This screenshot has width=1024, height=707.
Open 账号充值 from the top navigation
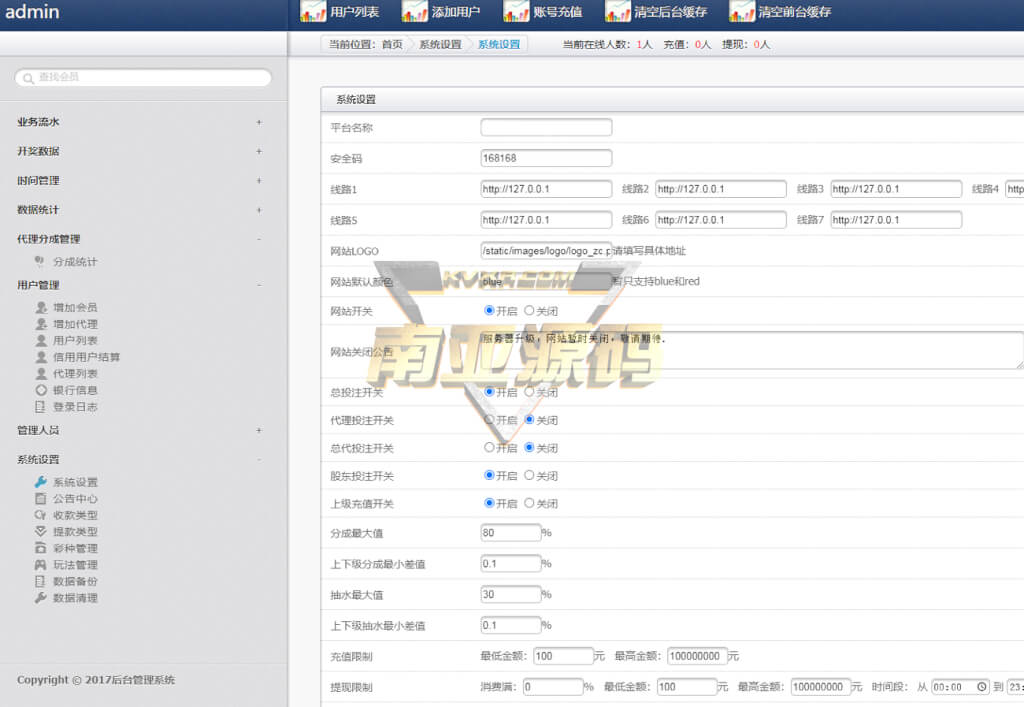558,12
